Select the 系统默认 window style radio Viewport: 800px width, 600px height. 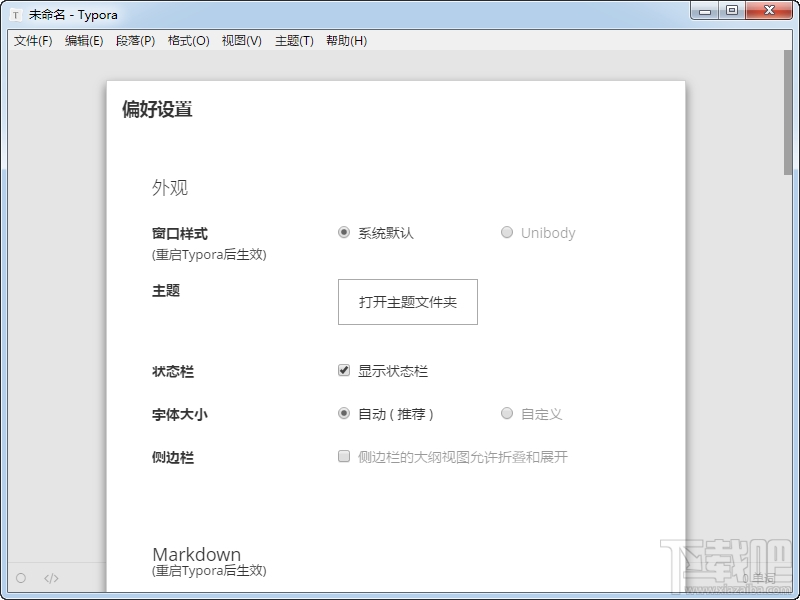click(344, 233)
